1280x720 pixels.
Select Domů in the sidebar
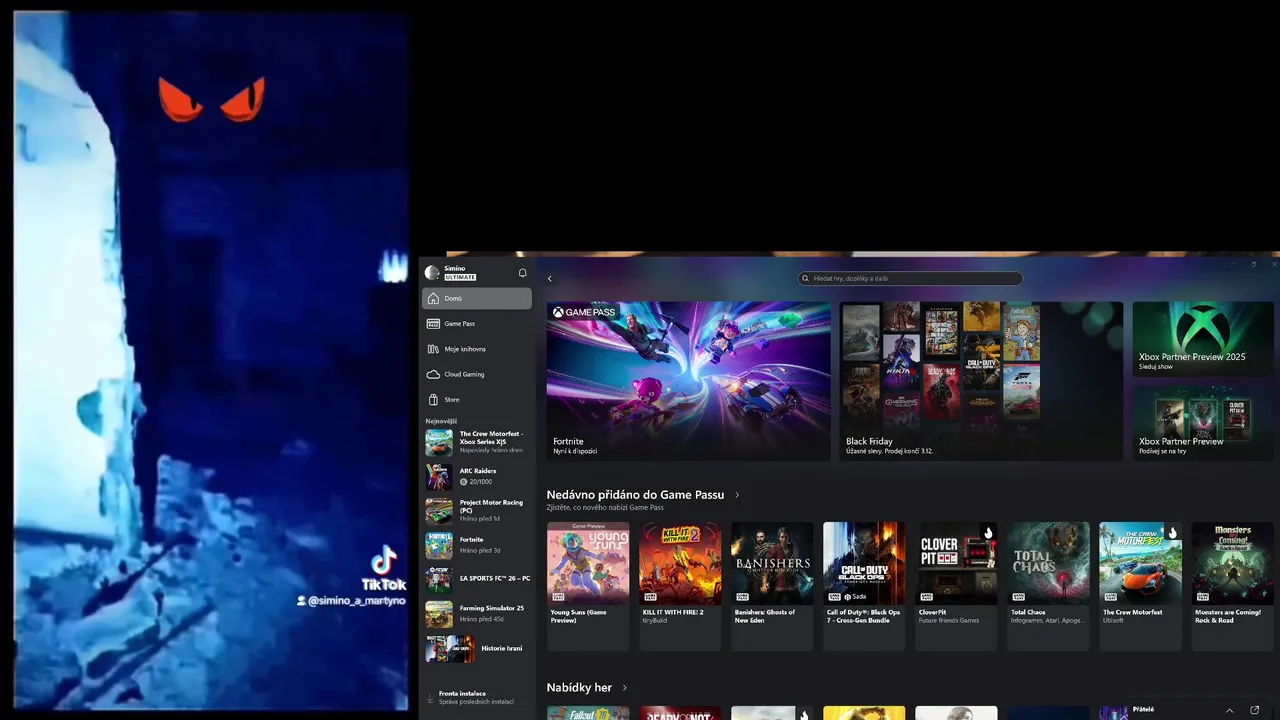click(x=477, y=298)
